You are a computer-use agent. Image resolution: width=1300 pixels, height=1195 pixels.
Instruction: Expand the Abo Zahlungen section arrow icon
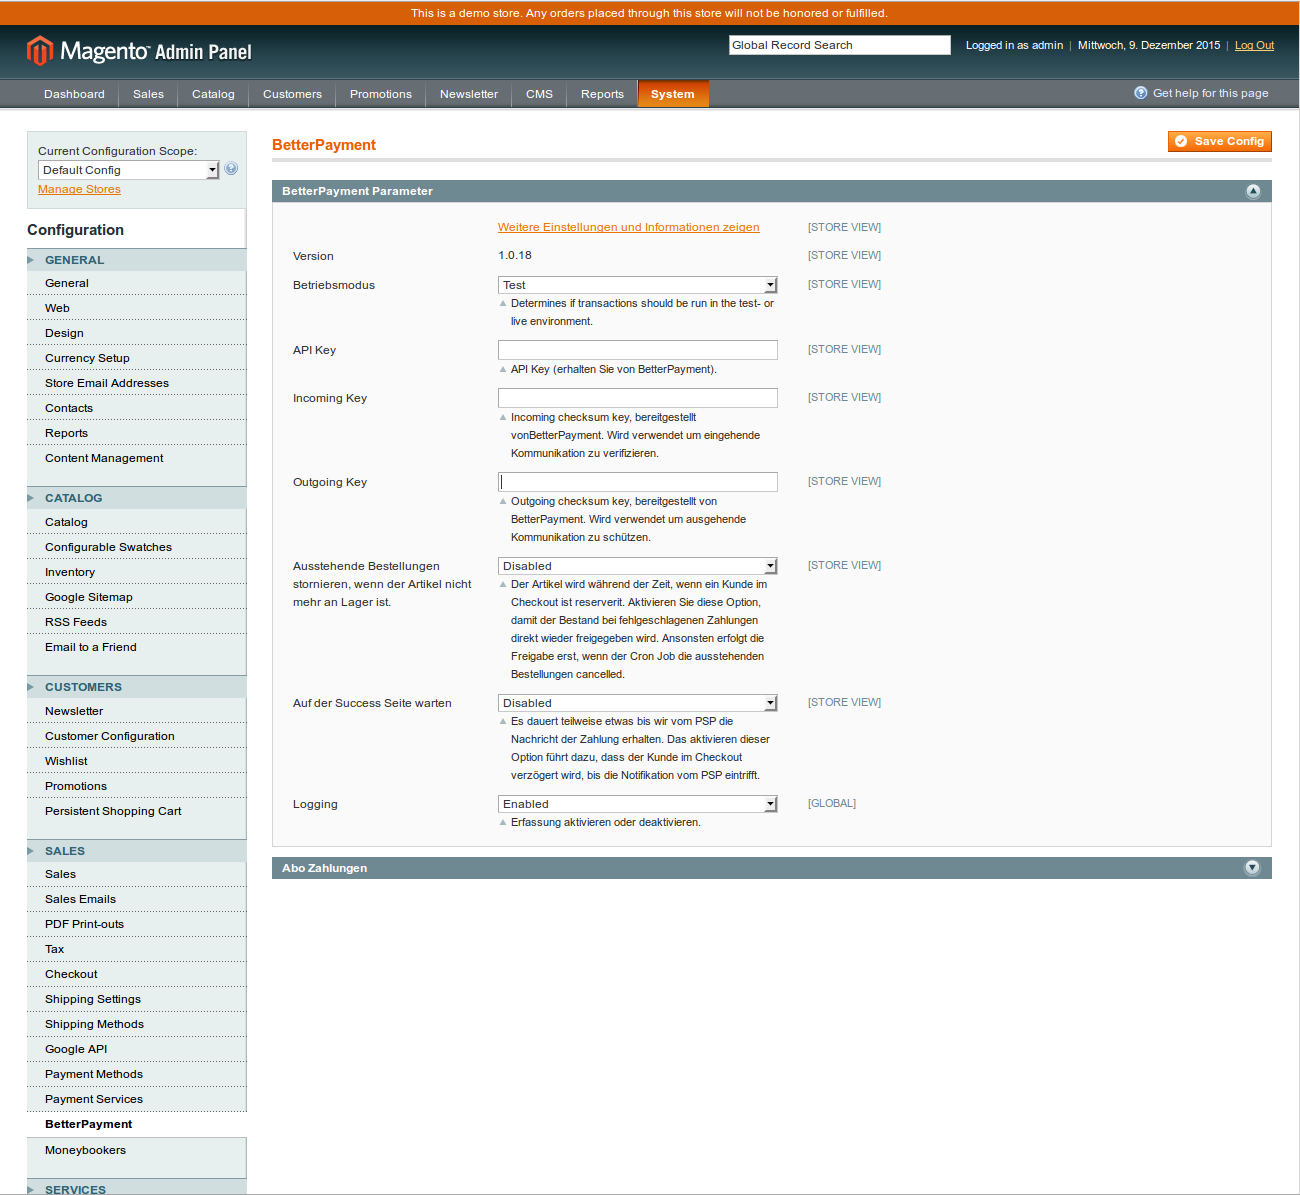[1251, 868]
